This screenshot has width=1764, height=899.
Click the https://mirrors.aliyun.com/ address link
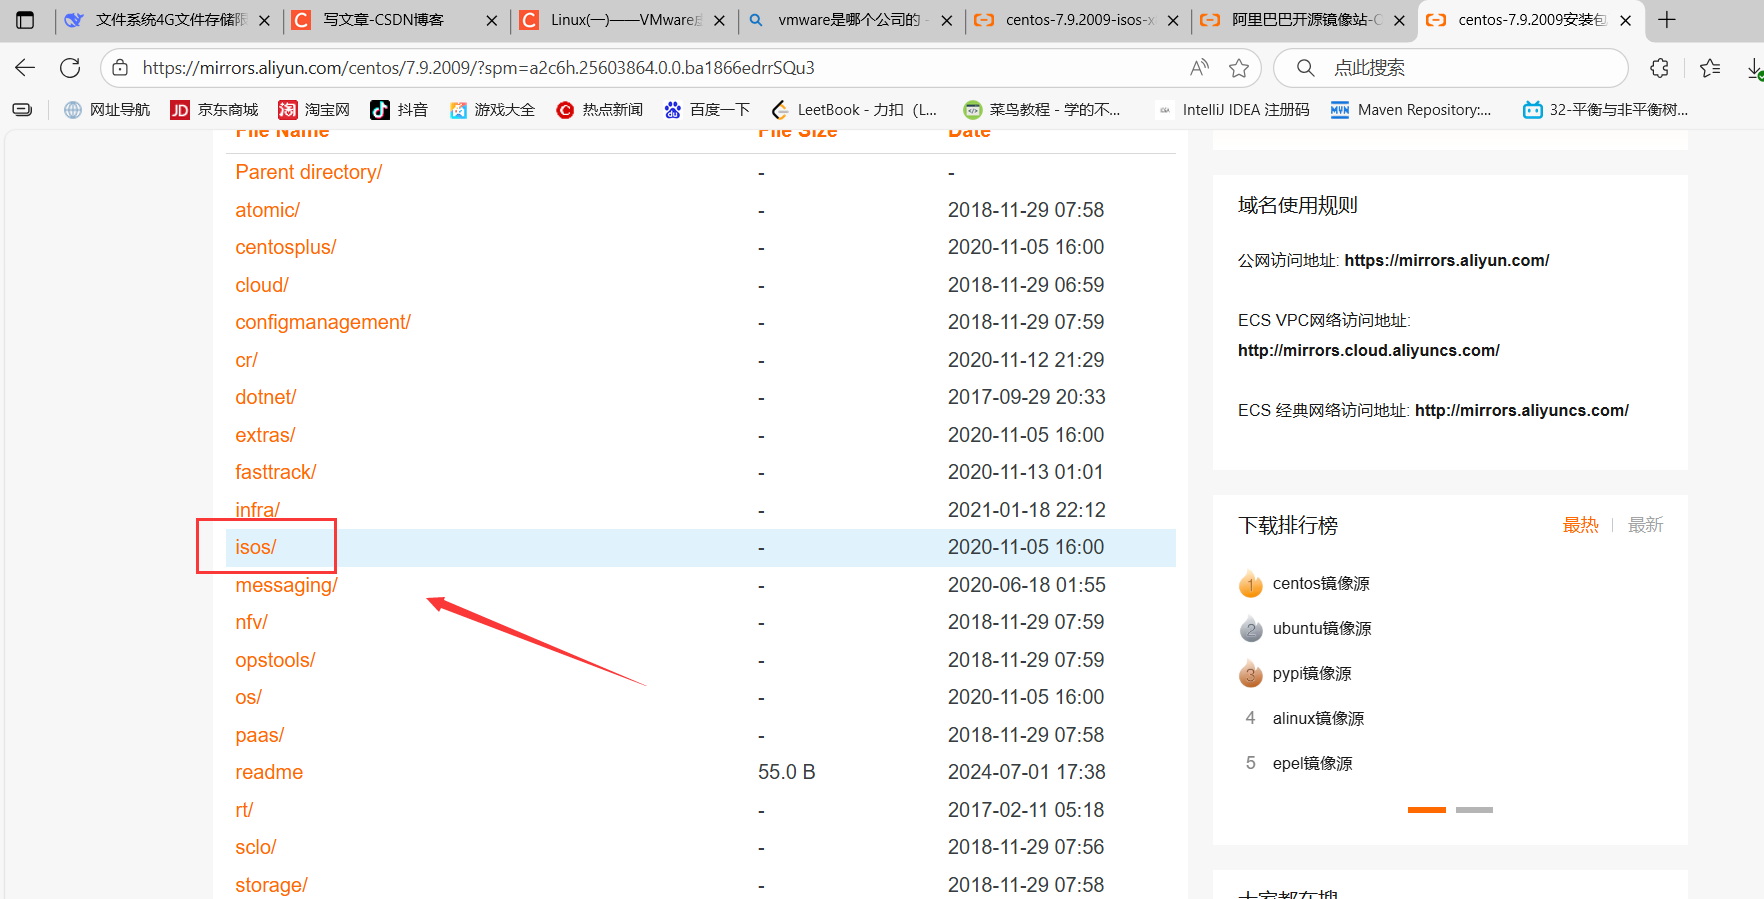tap(1447, 261)
